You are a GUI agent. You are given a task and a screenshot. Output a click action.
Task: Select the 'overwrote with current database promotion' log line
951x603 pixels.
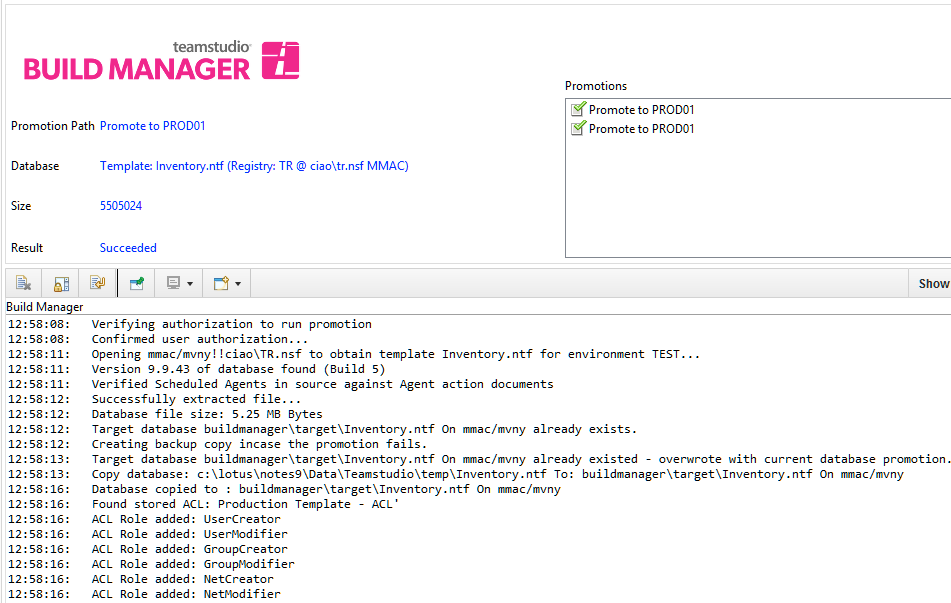click(x=521, y=459)
